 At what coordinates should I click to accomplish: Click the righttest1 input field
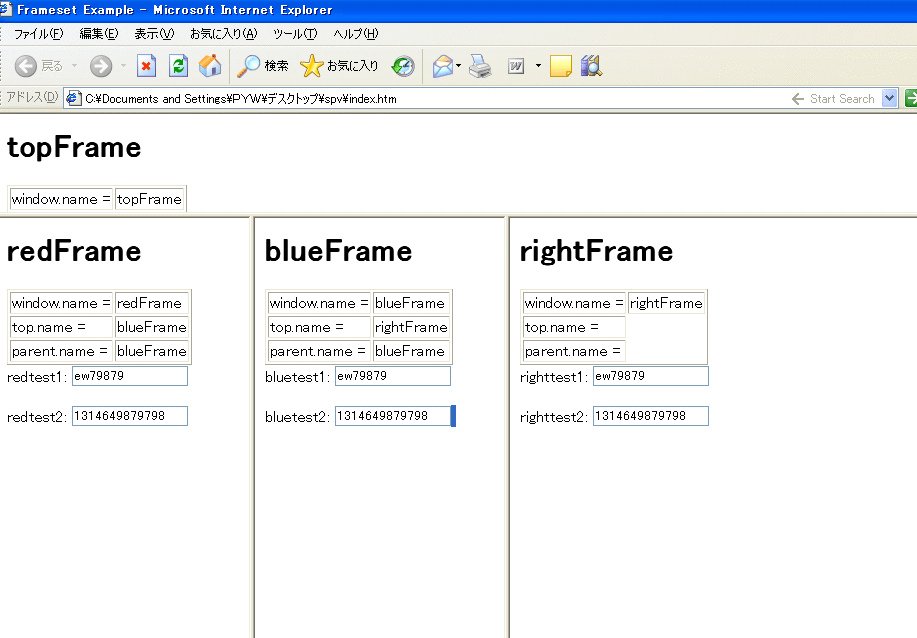coord(651,376)
